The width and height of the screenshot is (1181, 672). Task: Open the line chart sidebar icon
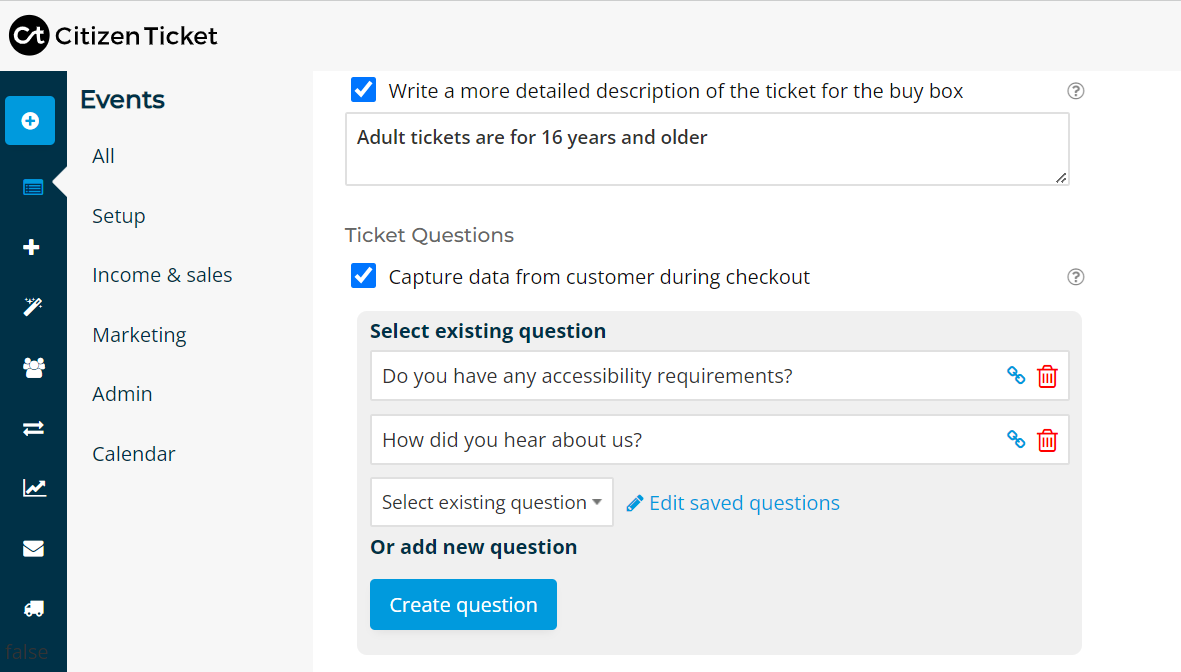pos(33,488)
